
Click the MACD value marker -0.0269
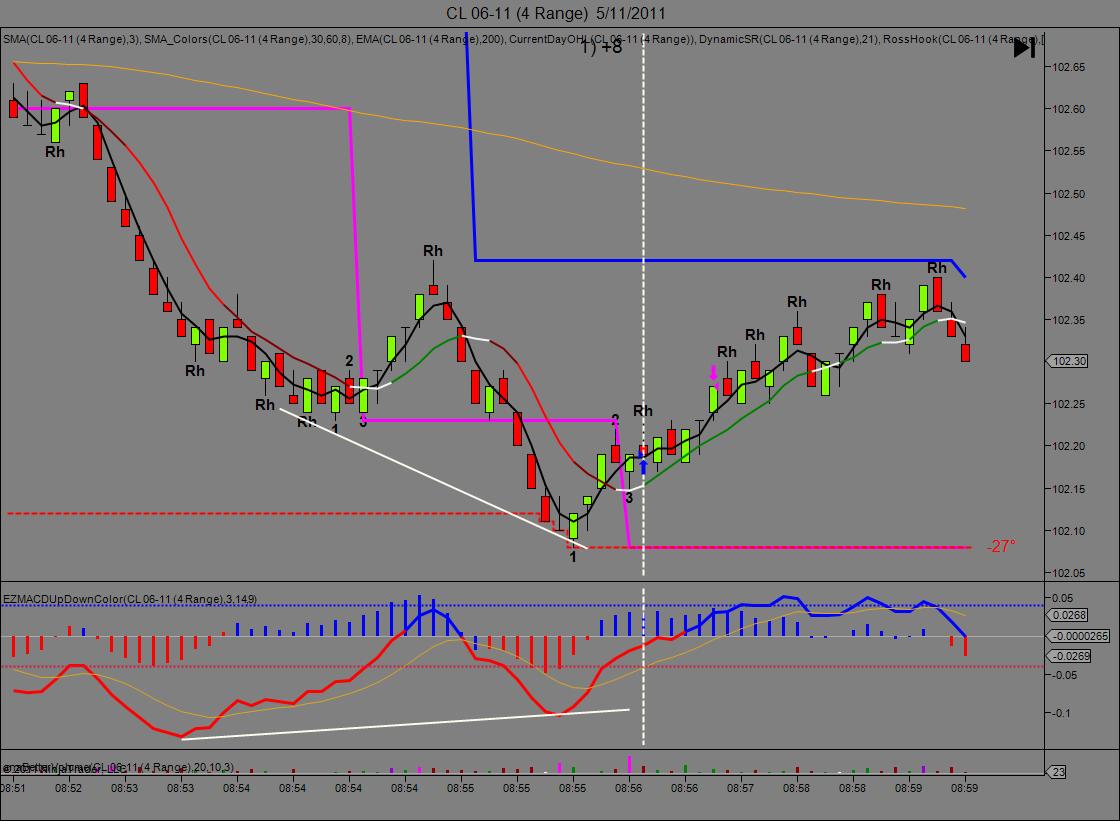(x=1069, y=656)
